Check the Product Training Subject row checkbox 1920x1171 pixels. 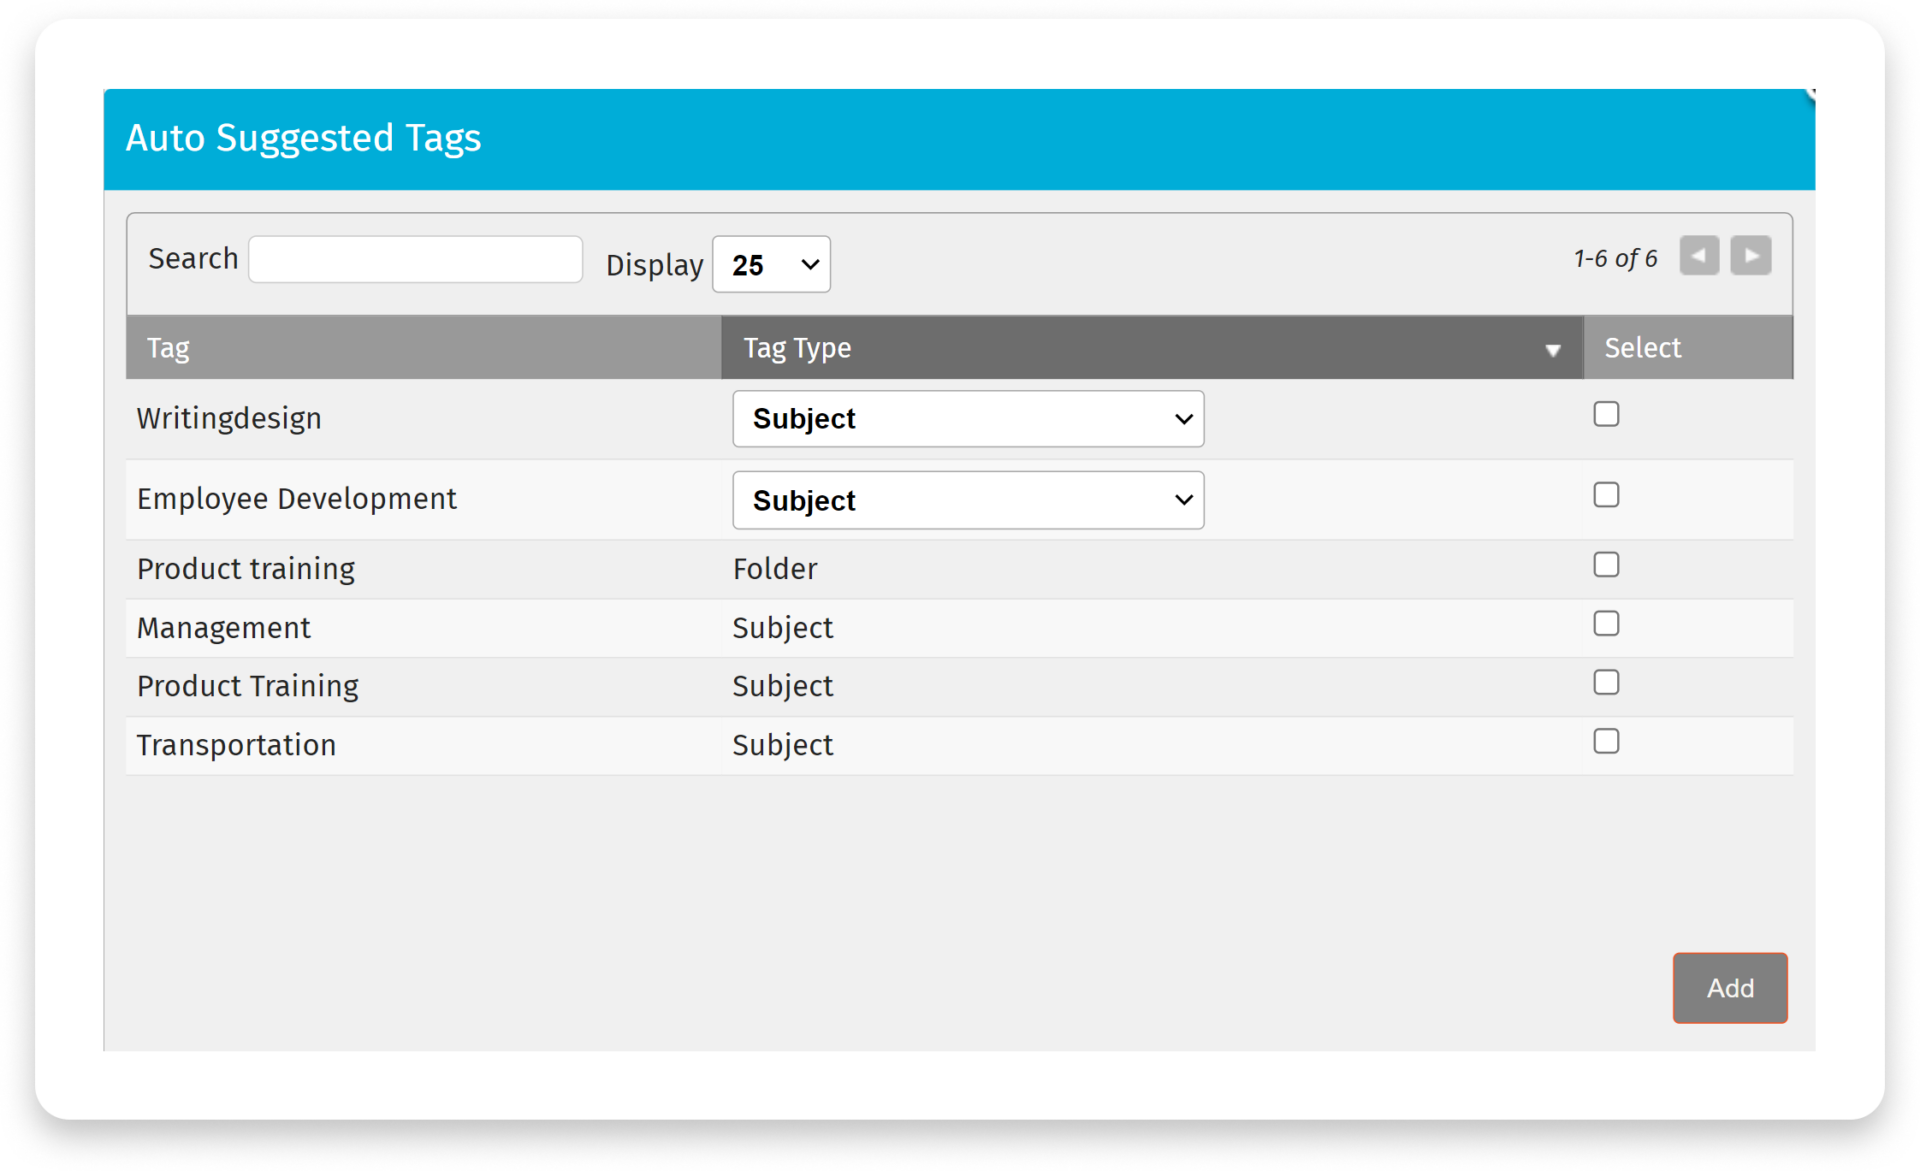(x=1606, y=682)
